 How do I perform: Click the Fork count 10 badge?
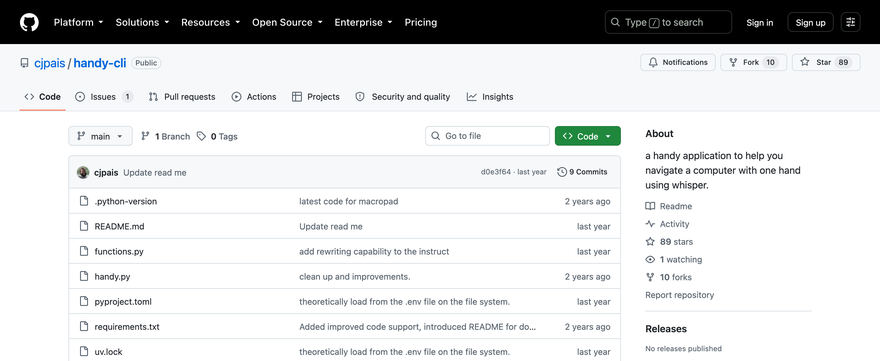point(770,62)
